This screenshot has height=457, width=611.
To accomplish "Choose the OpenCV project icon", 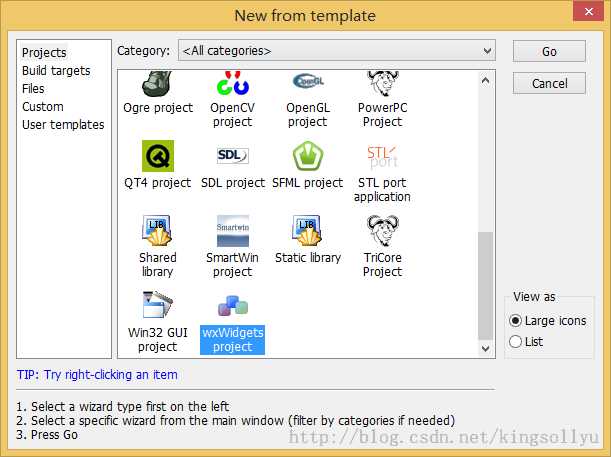I will 233,83.
